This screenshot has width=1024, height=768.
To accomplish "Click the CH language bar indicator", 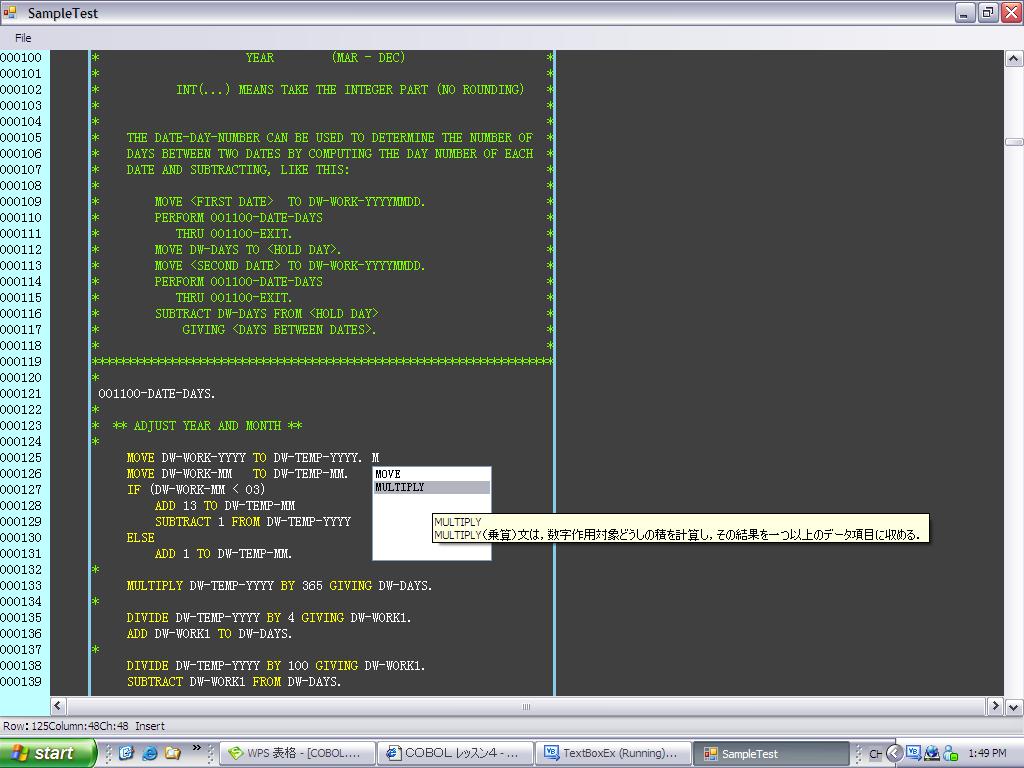I will [875, 752].
